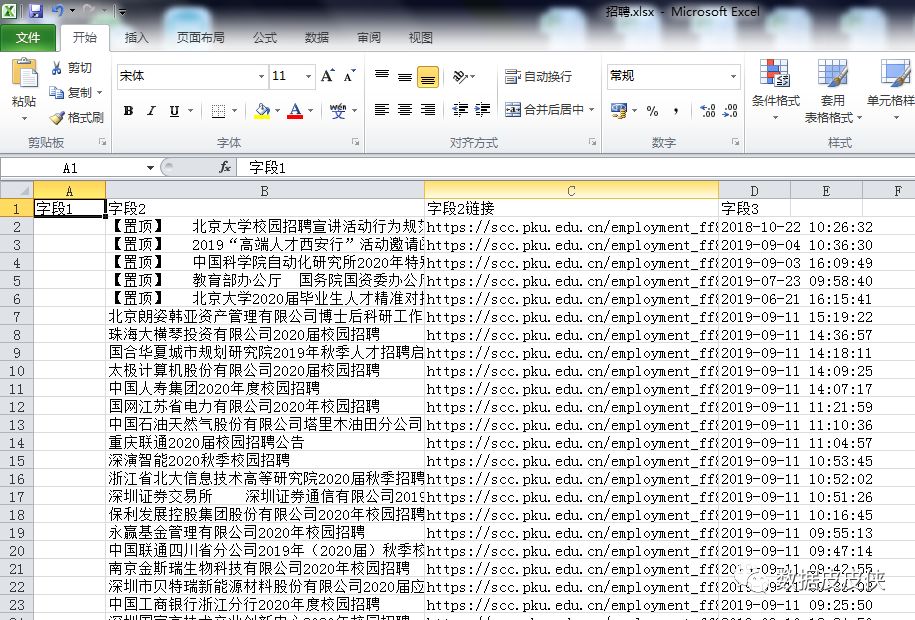Center cell text horizontally

pyautogui.click(x=404, y=110)
